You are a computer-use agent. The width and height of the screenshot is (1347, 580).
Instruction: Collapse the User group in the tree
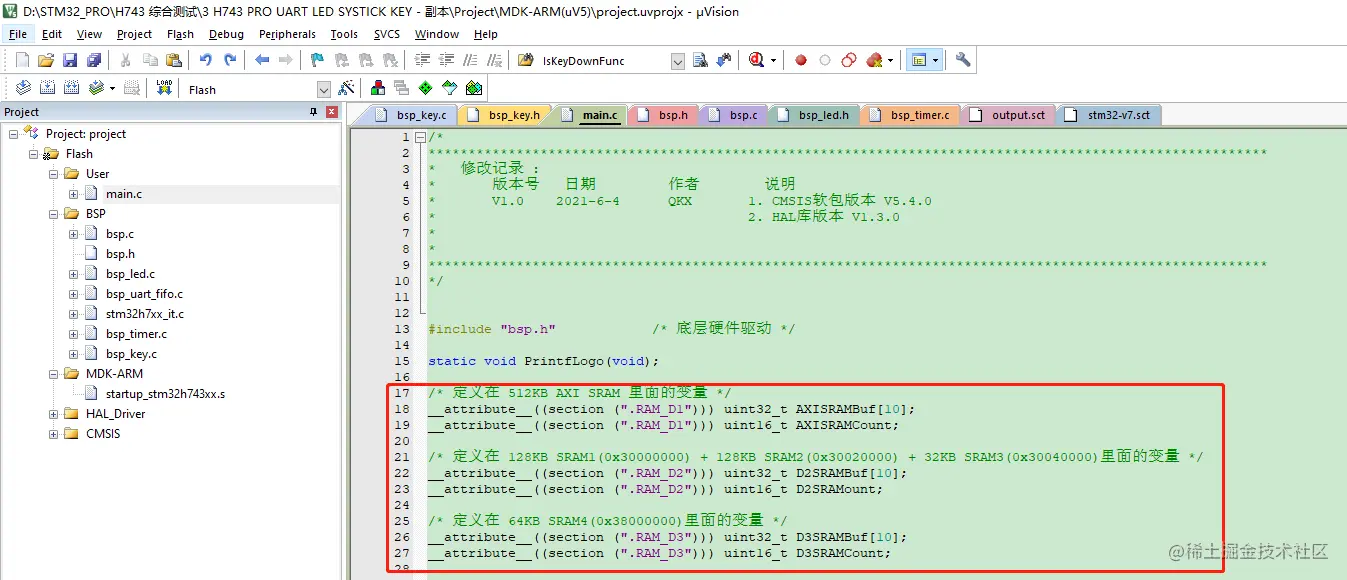click(x=54, y=174)
